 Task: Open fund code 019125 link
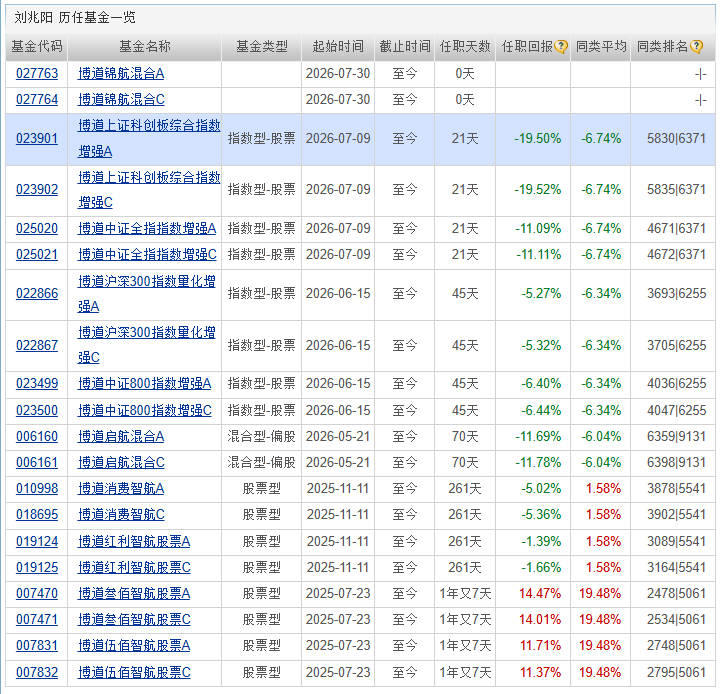pyautogui.click(x=37, y=568)
